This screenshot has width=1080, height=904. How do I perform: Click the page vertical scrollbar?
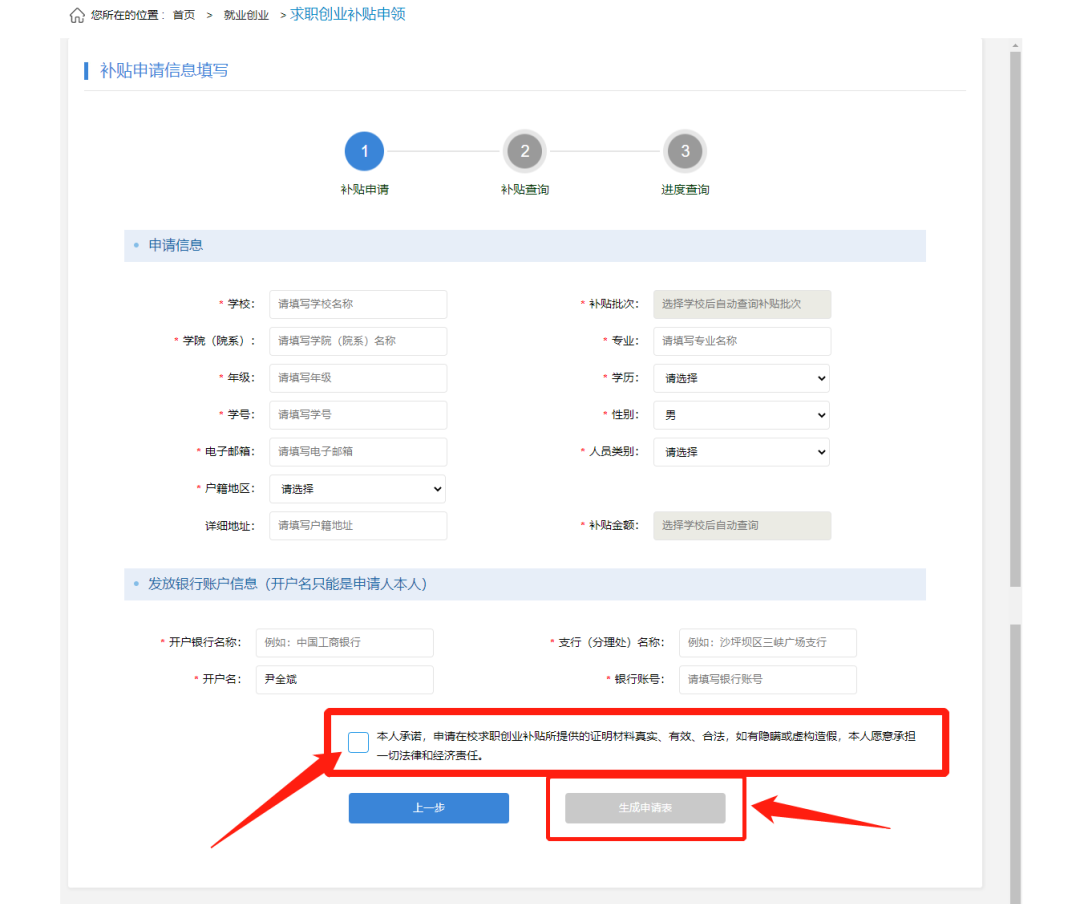(1015, 320)
